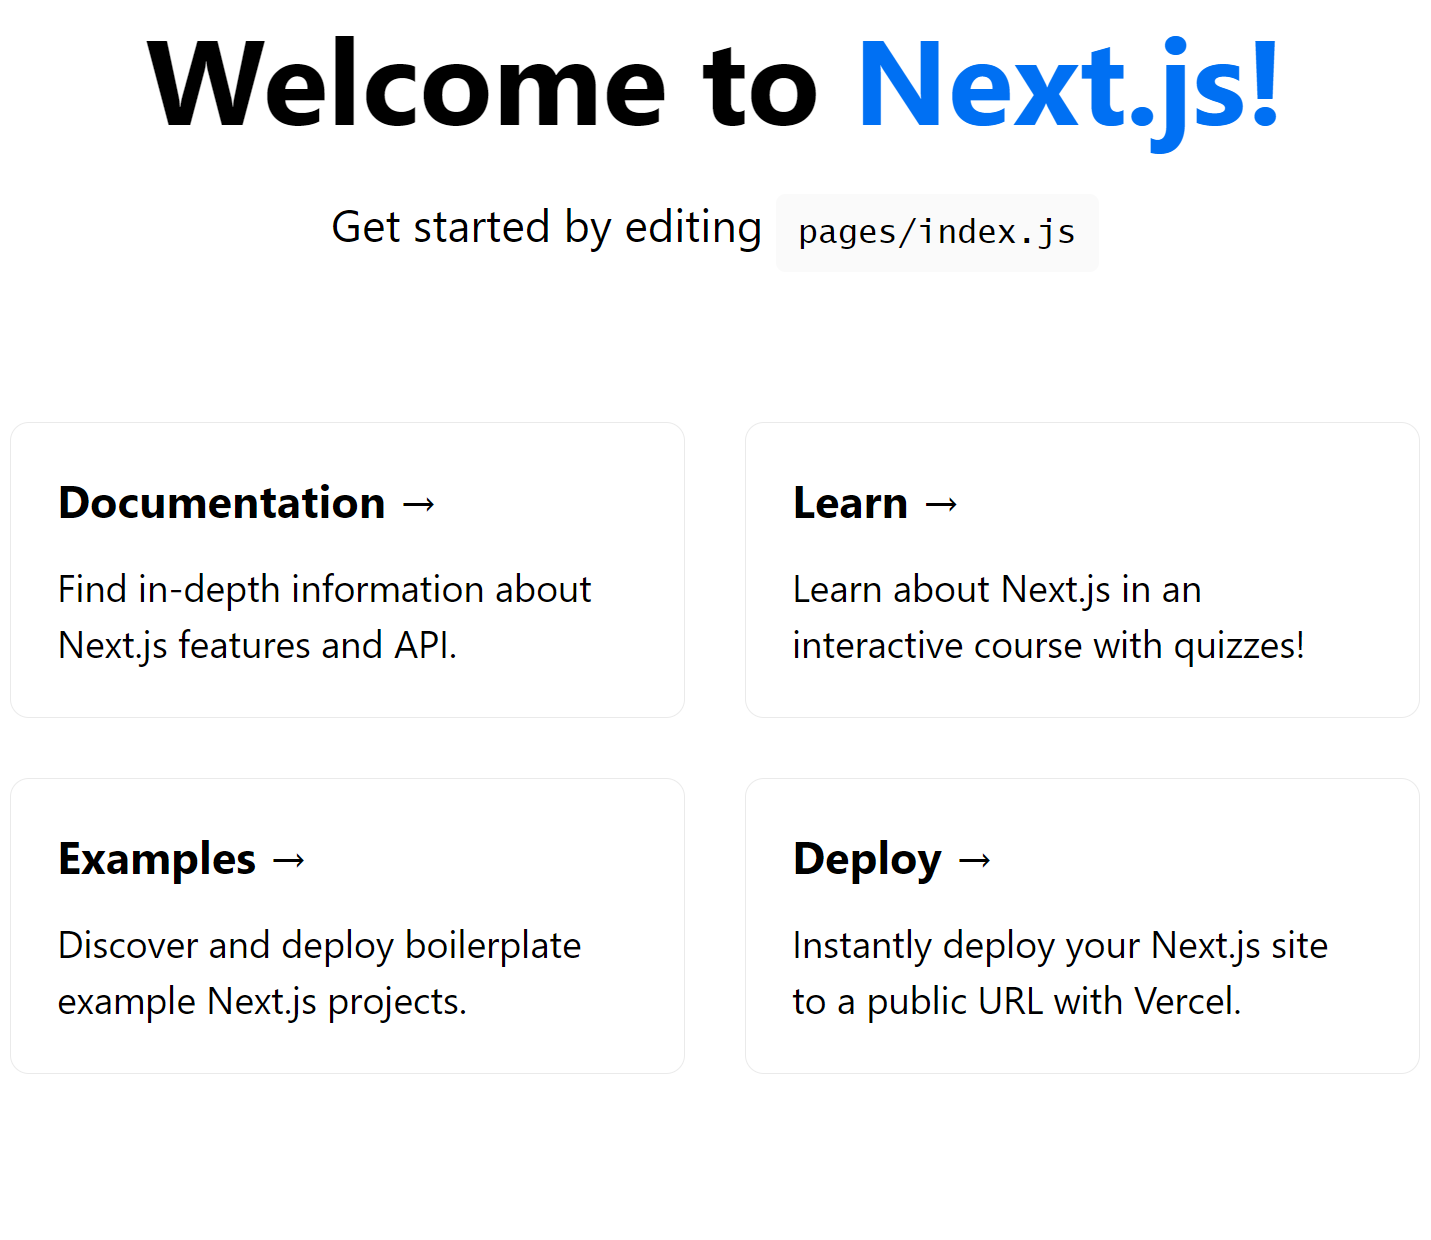
Task: Open the Deploy card heading
Action: 867,859
